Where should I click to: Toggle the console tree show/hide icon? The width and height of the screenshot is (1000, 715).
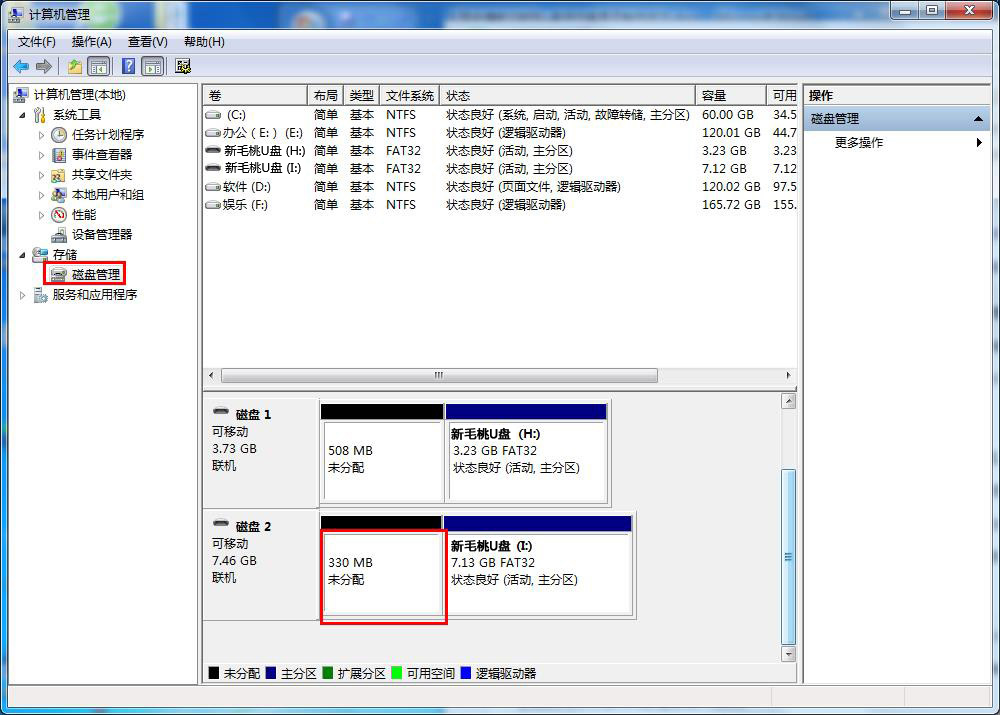98,66
